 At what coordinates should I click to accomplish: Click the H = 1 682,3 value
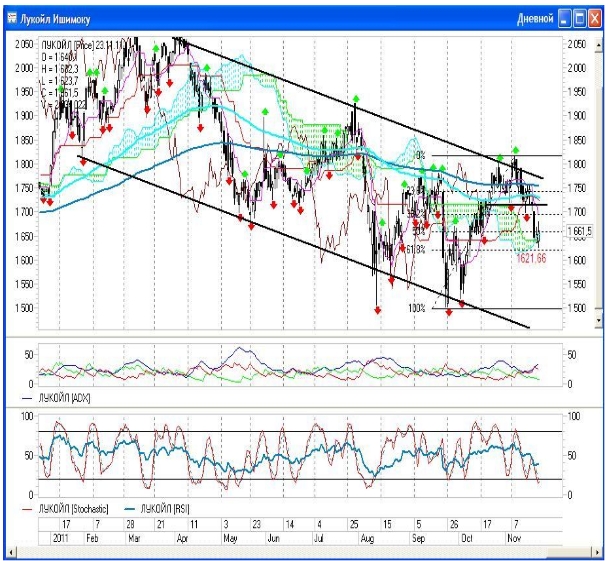[60, 69]
